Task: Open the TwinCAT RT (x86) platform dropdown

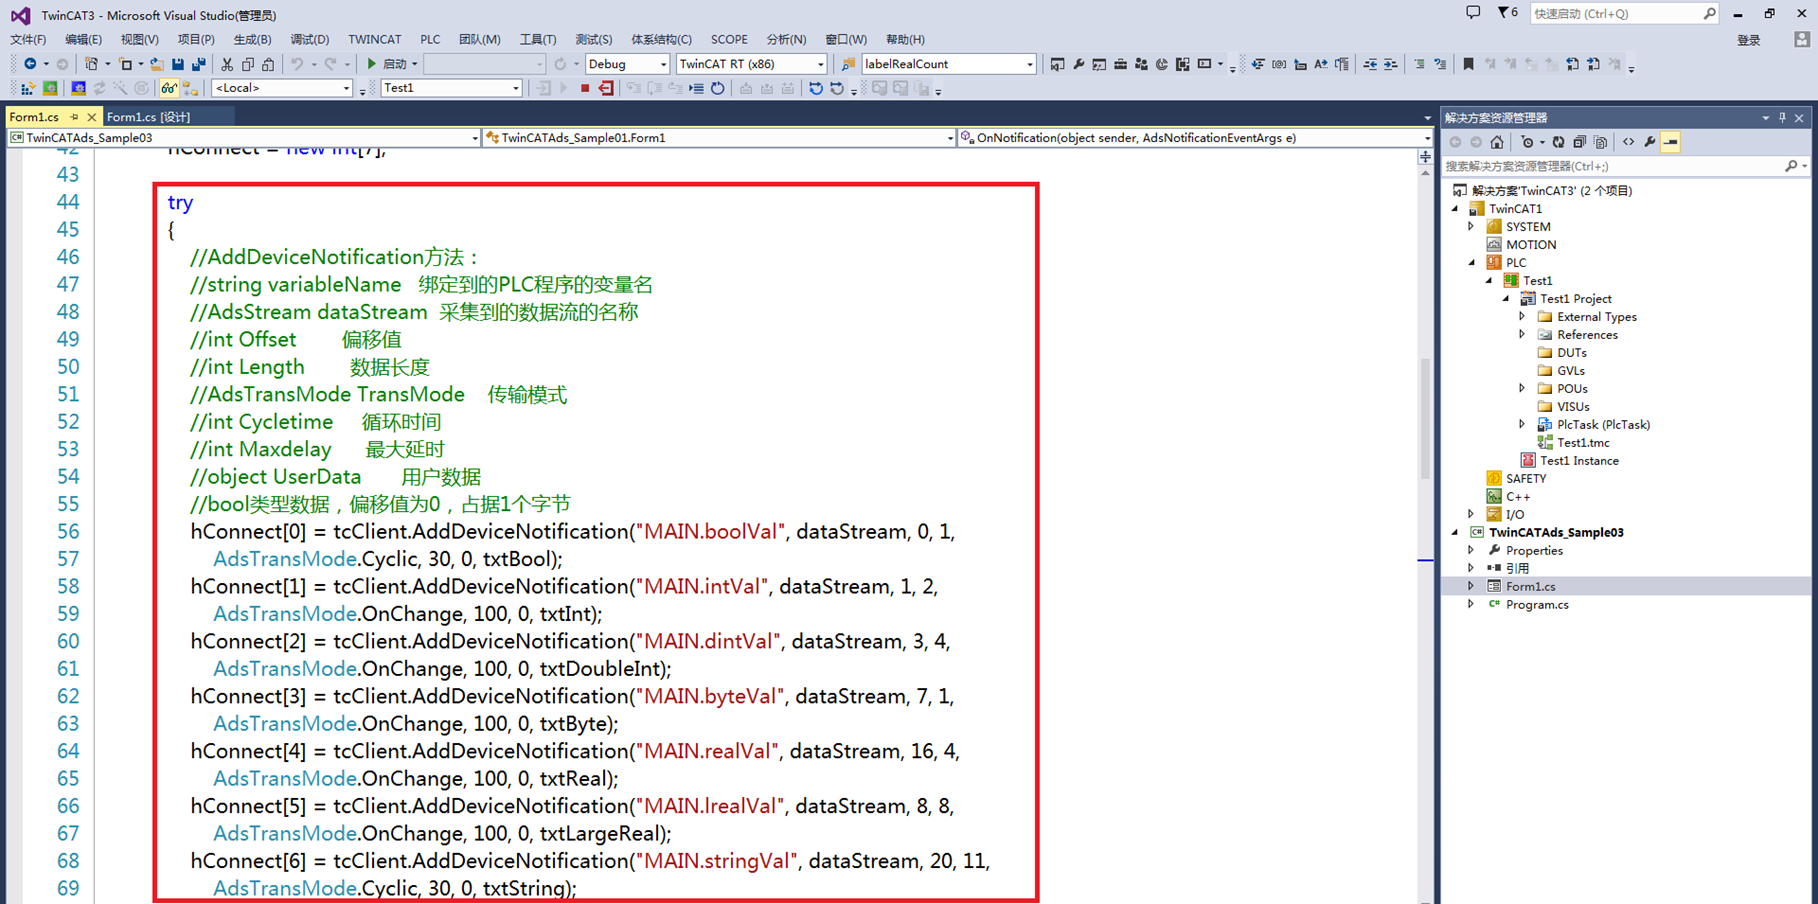Action: point(751,64)
